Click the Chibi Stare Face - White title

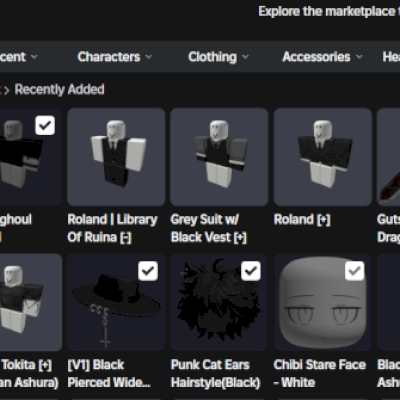point(320,374)
